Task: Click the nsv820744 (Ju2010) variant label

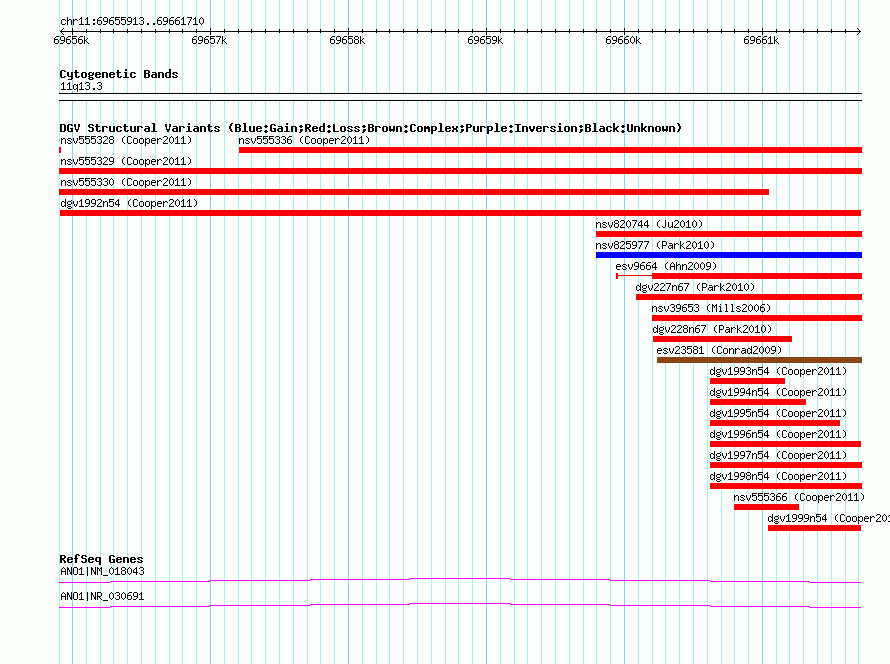Action: tap(649, 224)
